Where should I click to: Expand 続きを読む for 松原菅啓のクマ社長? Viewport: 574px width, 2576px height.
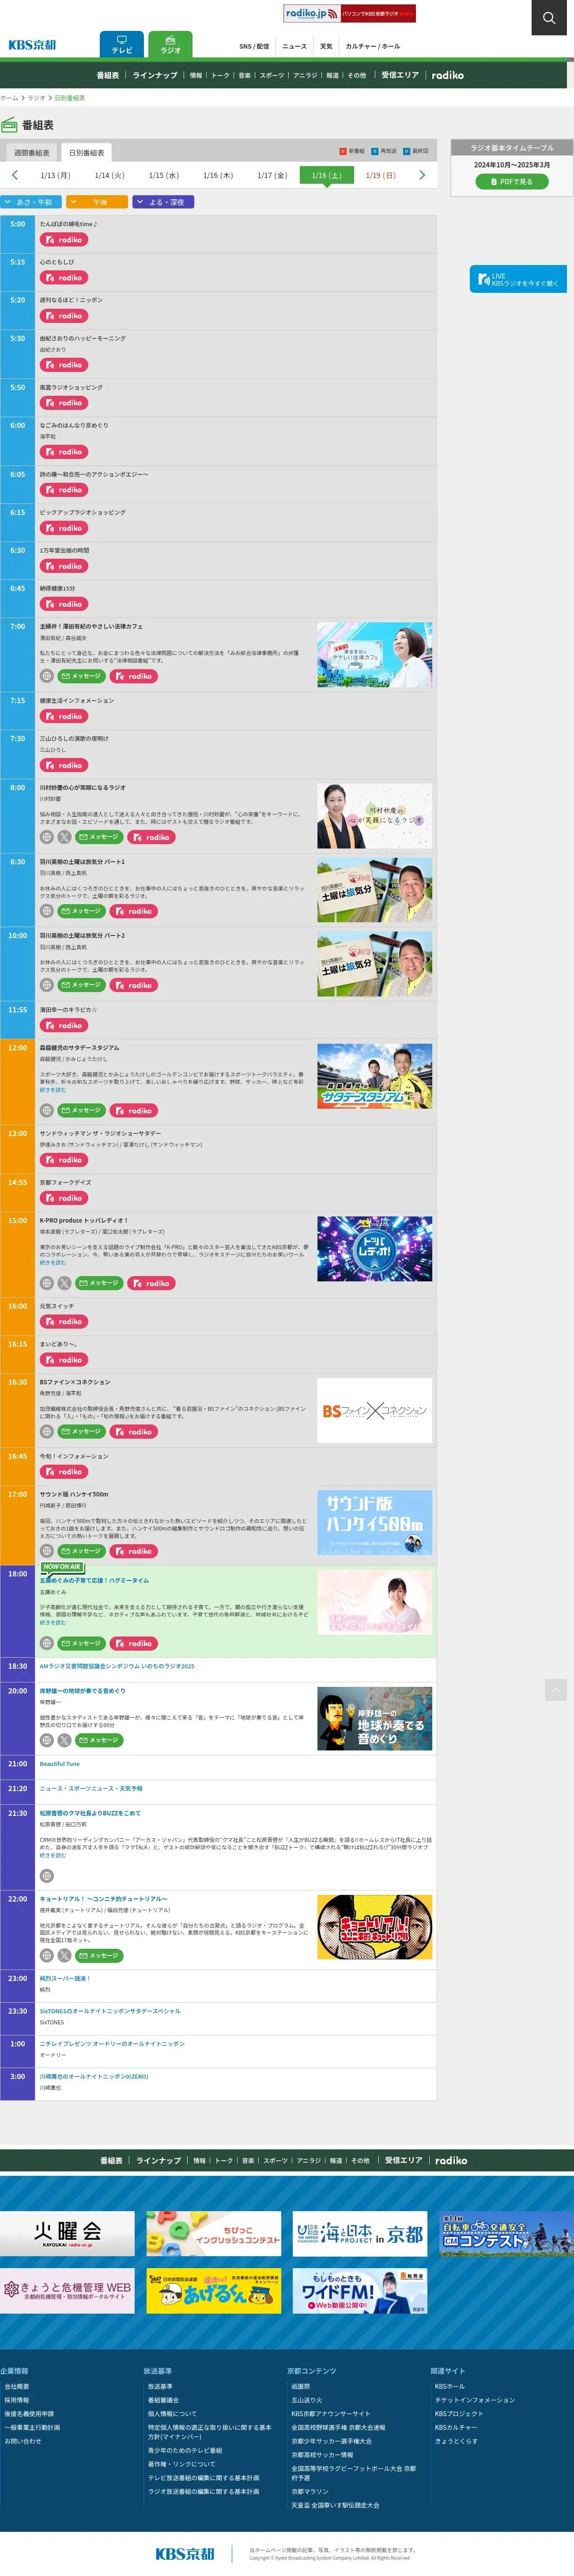(53, 1855)
